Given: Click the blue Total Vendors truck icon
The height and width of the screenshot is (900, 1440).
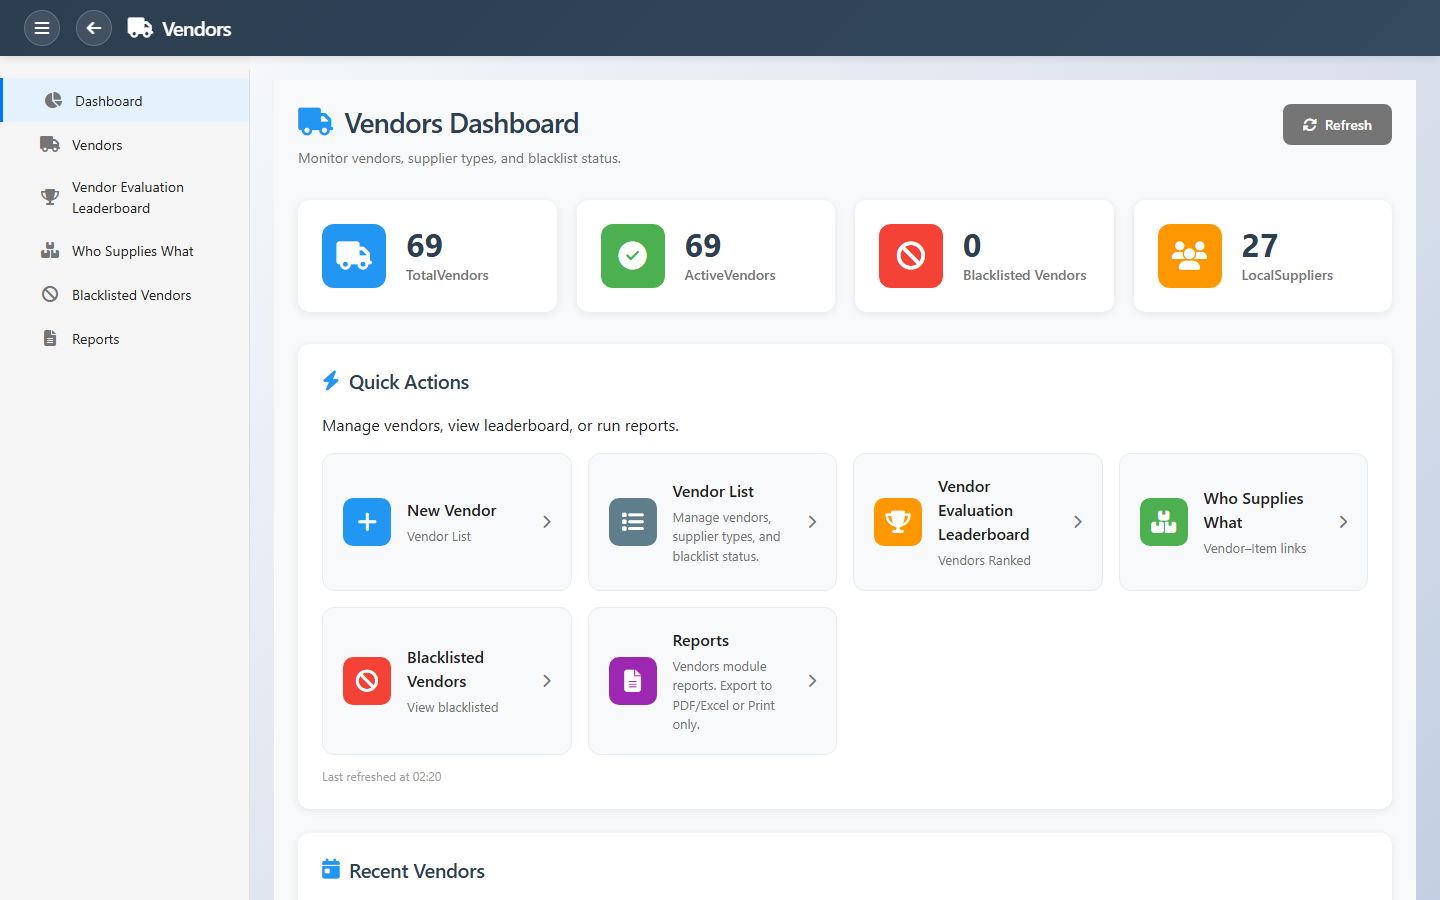Looking at the screenshot, I should (x=354, y=256).
